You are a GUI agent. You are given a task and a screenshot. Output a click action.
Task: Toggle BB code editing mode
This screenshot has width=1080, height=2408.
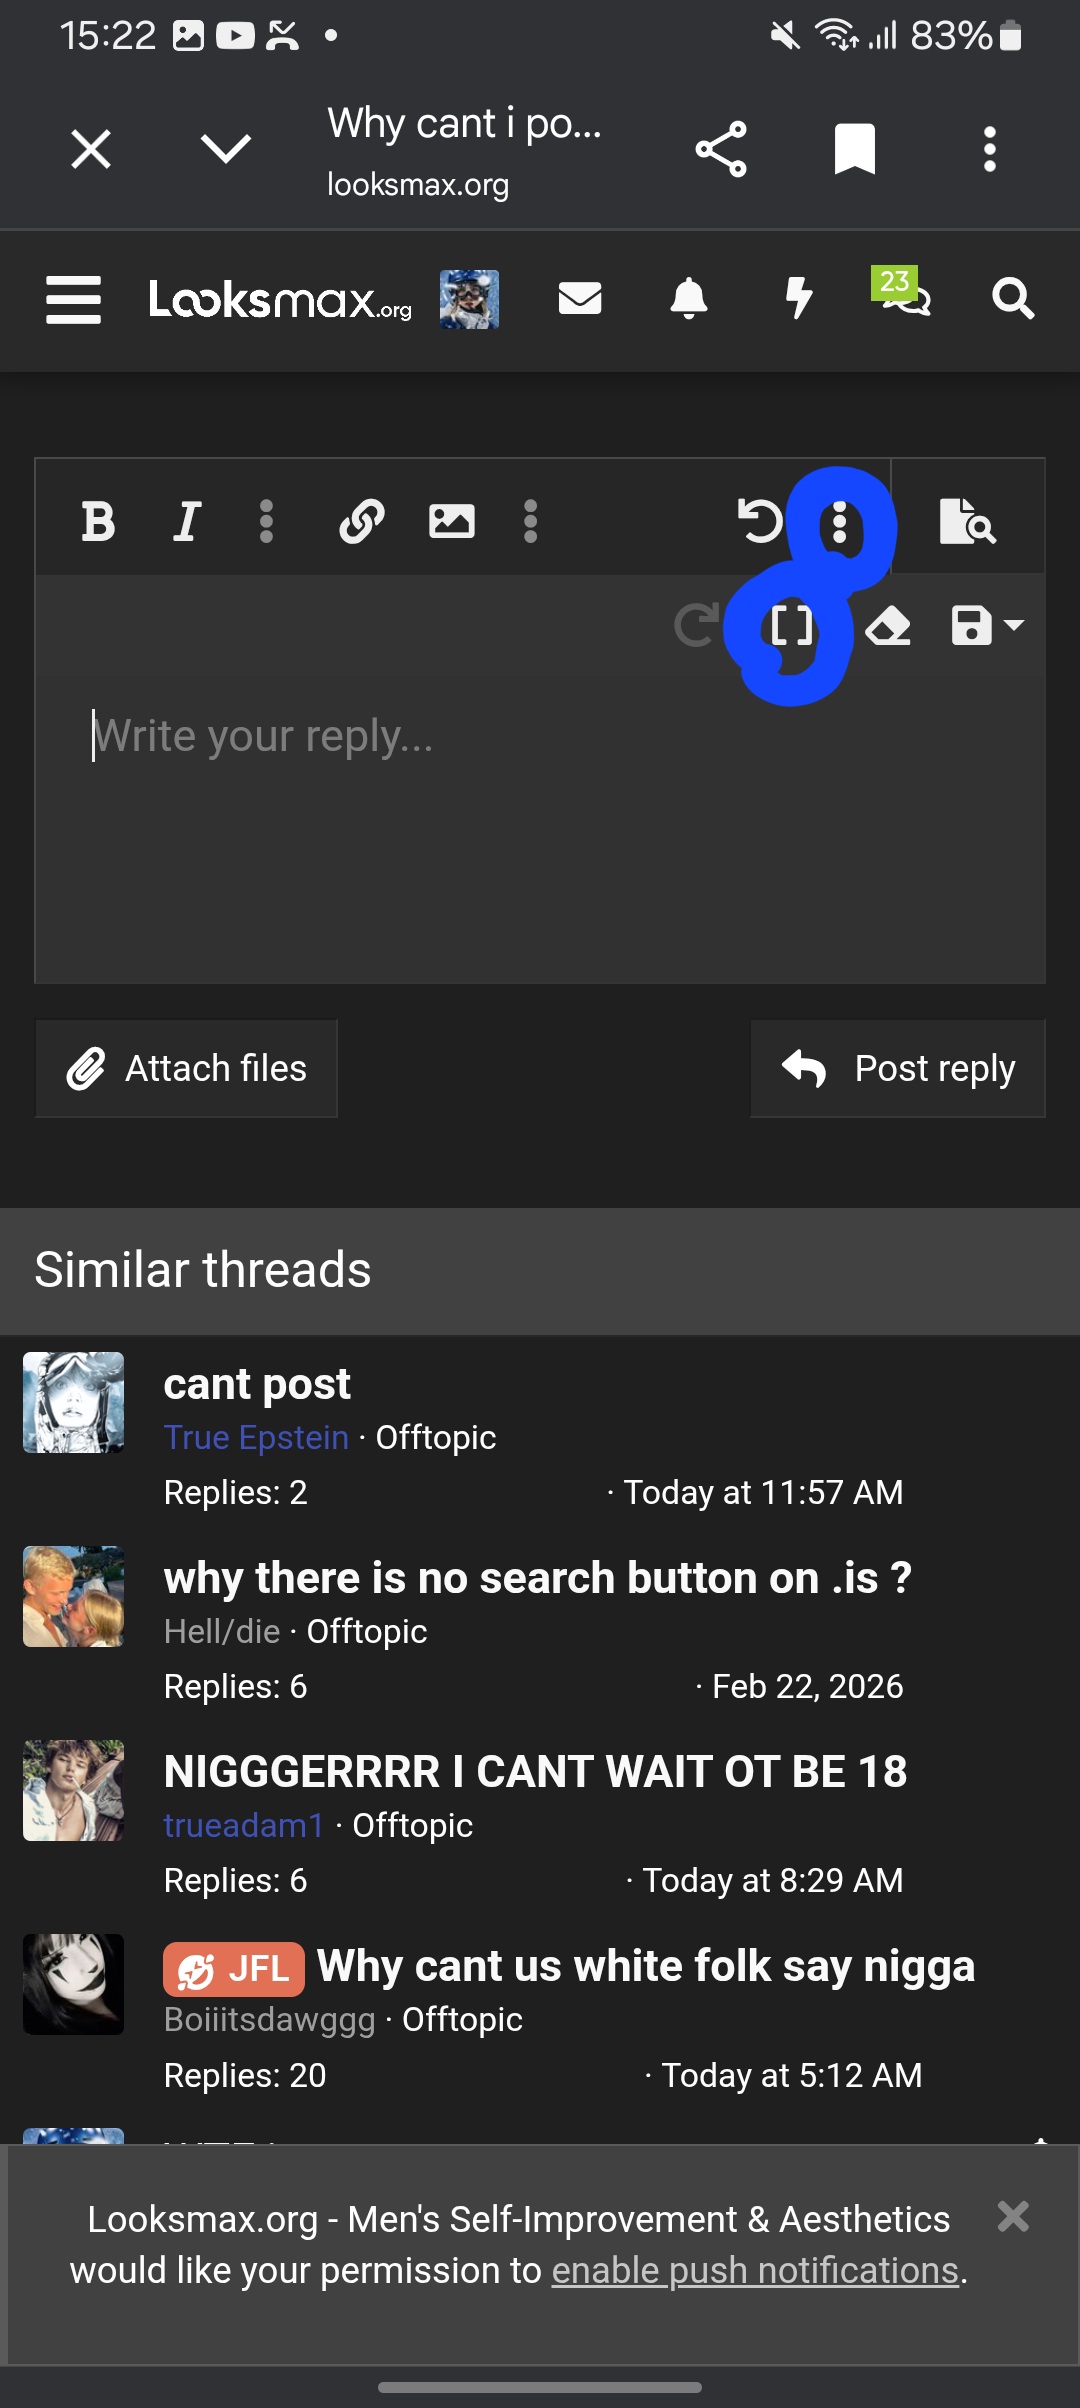point(793,626)
